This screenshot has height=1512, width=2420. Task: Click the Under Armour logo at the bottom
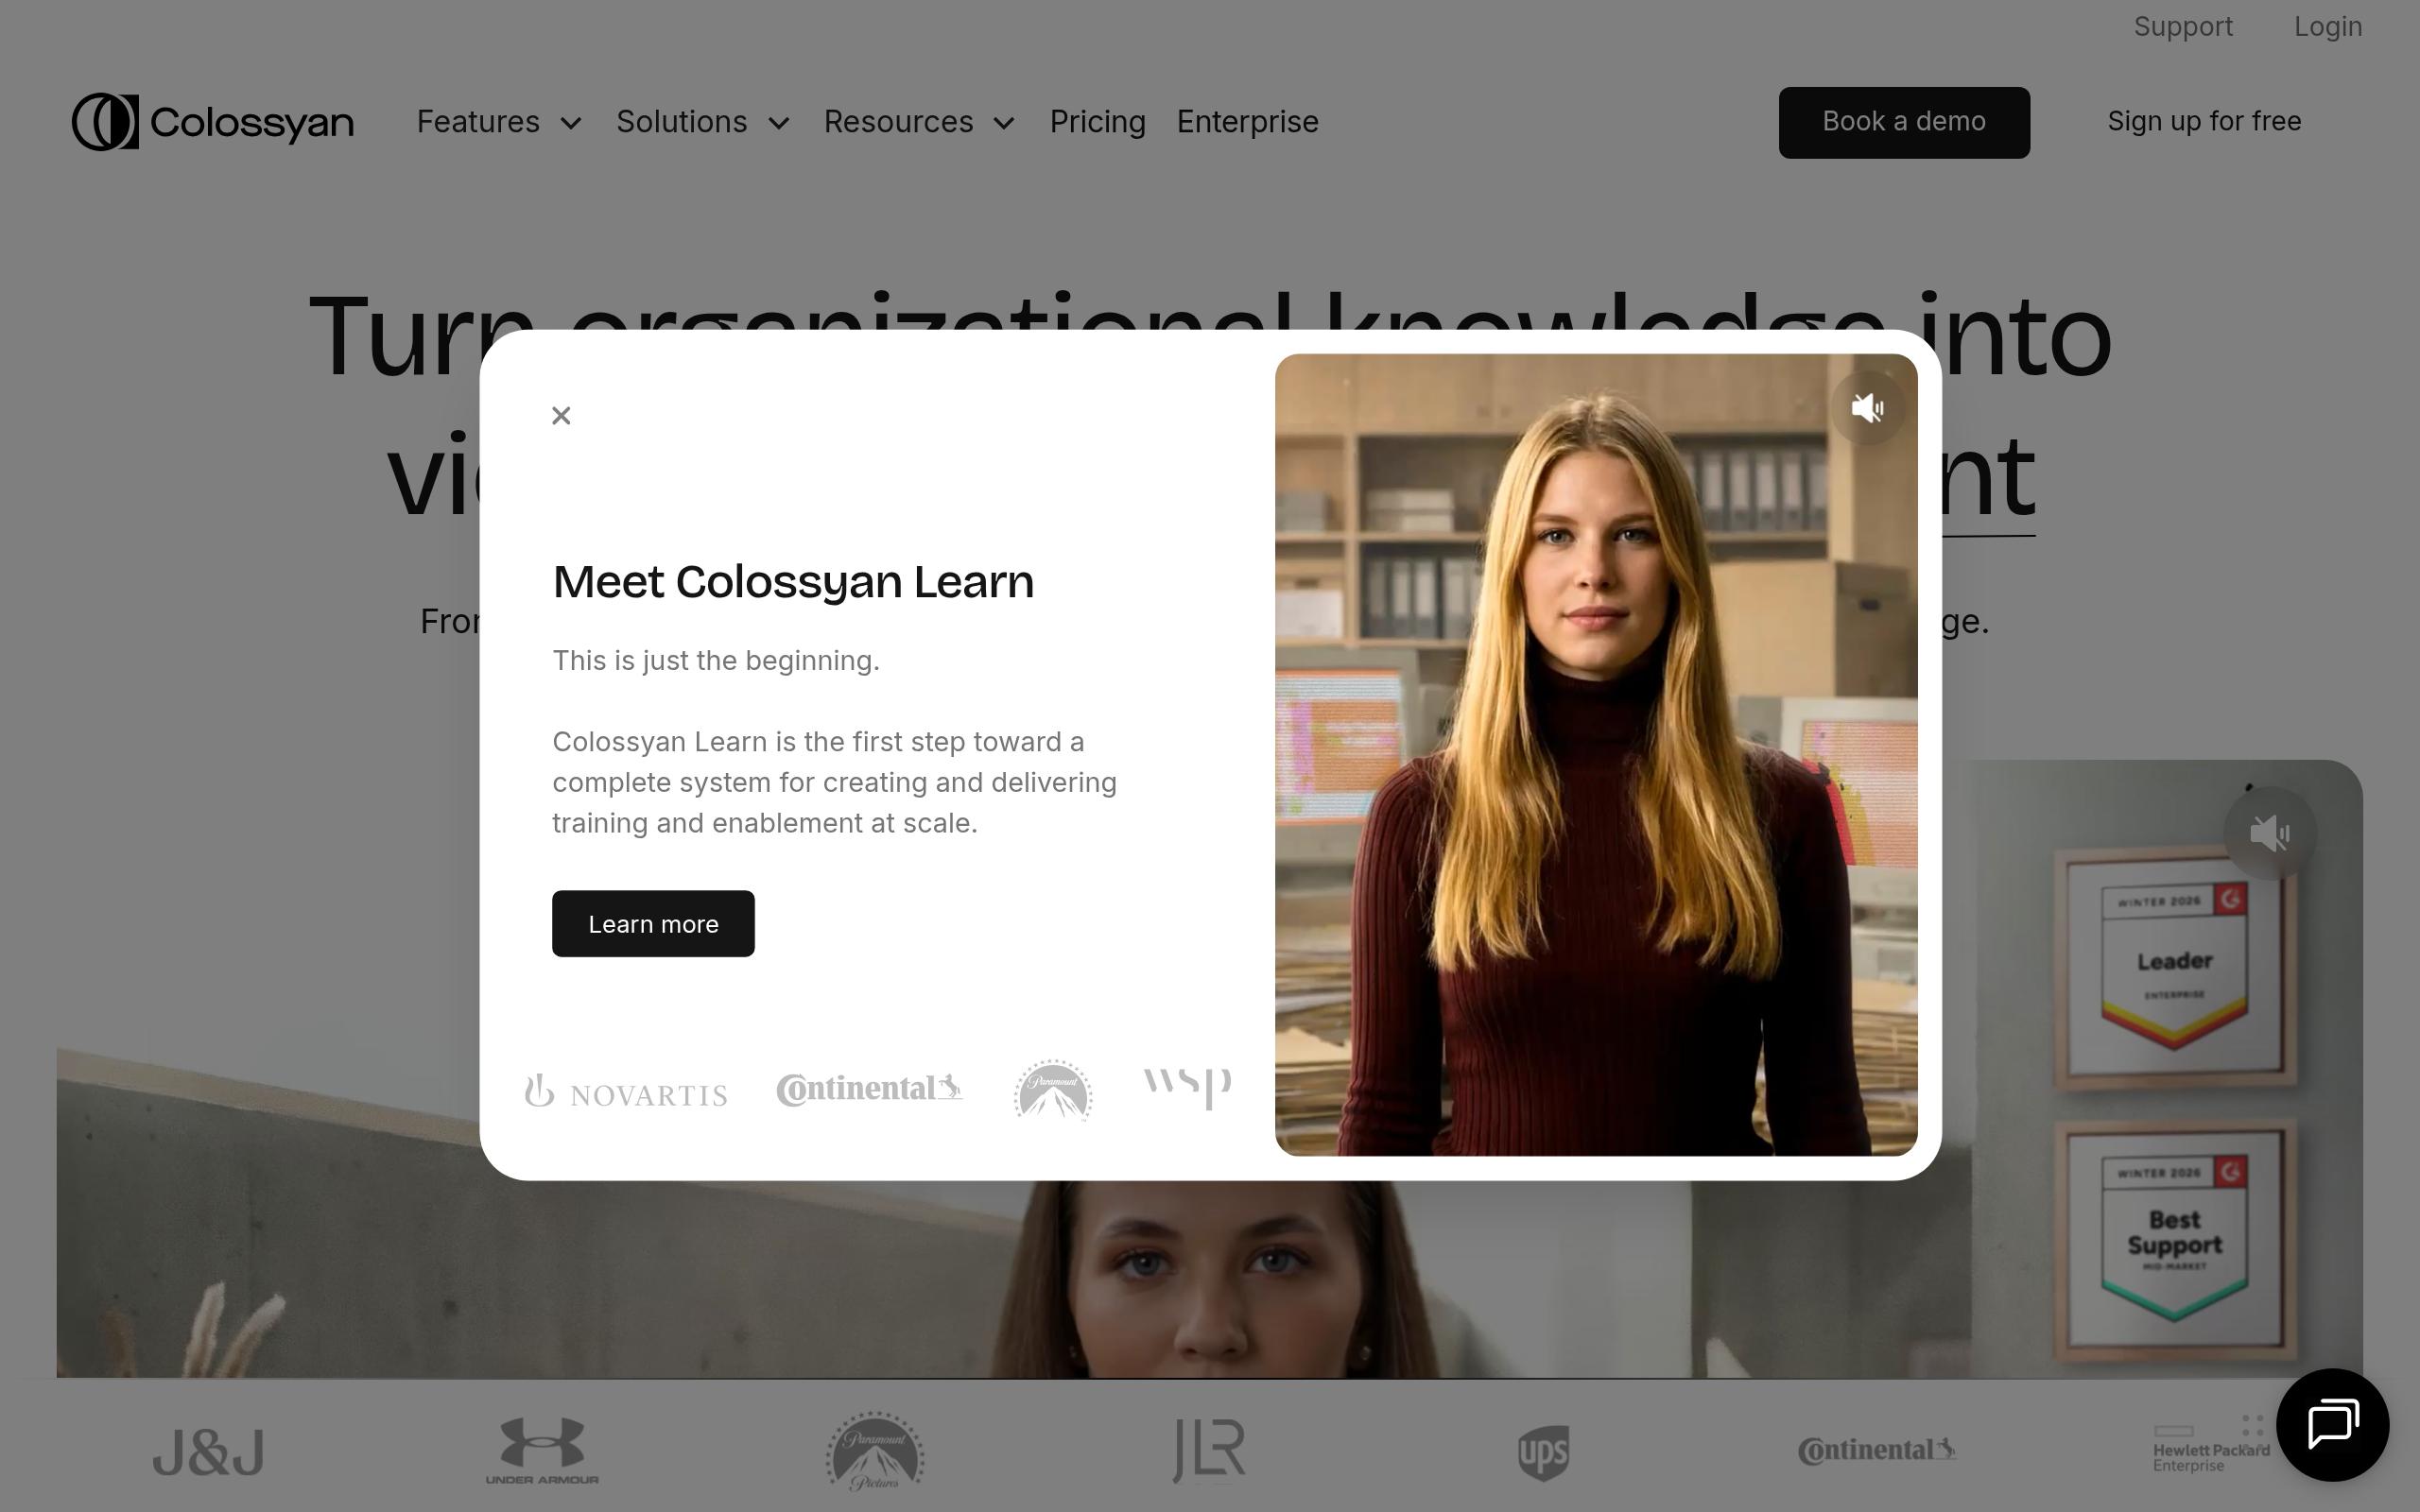[x=542, y=1450]
